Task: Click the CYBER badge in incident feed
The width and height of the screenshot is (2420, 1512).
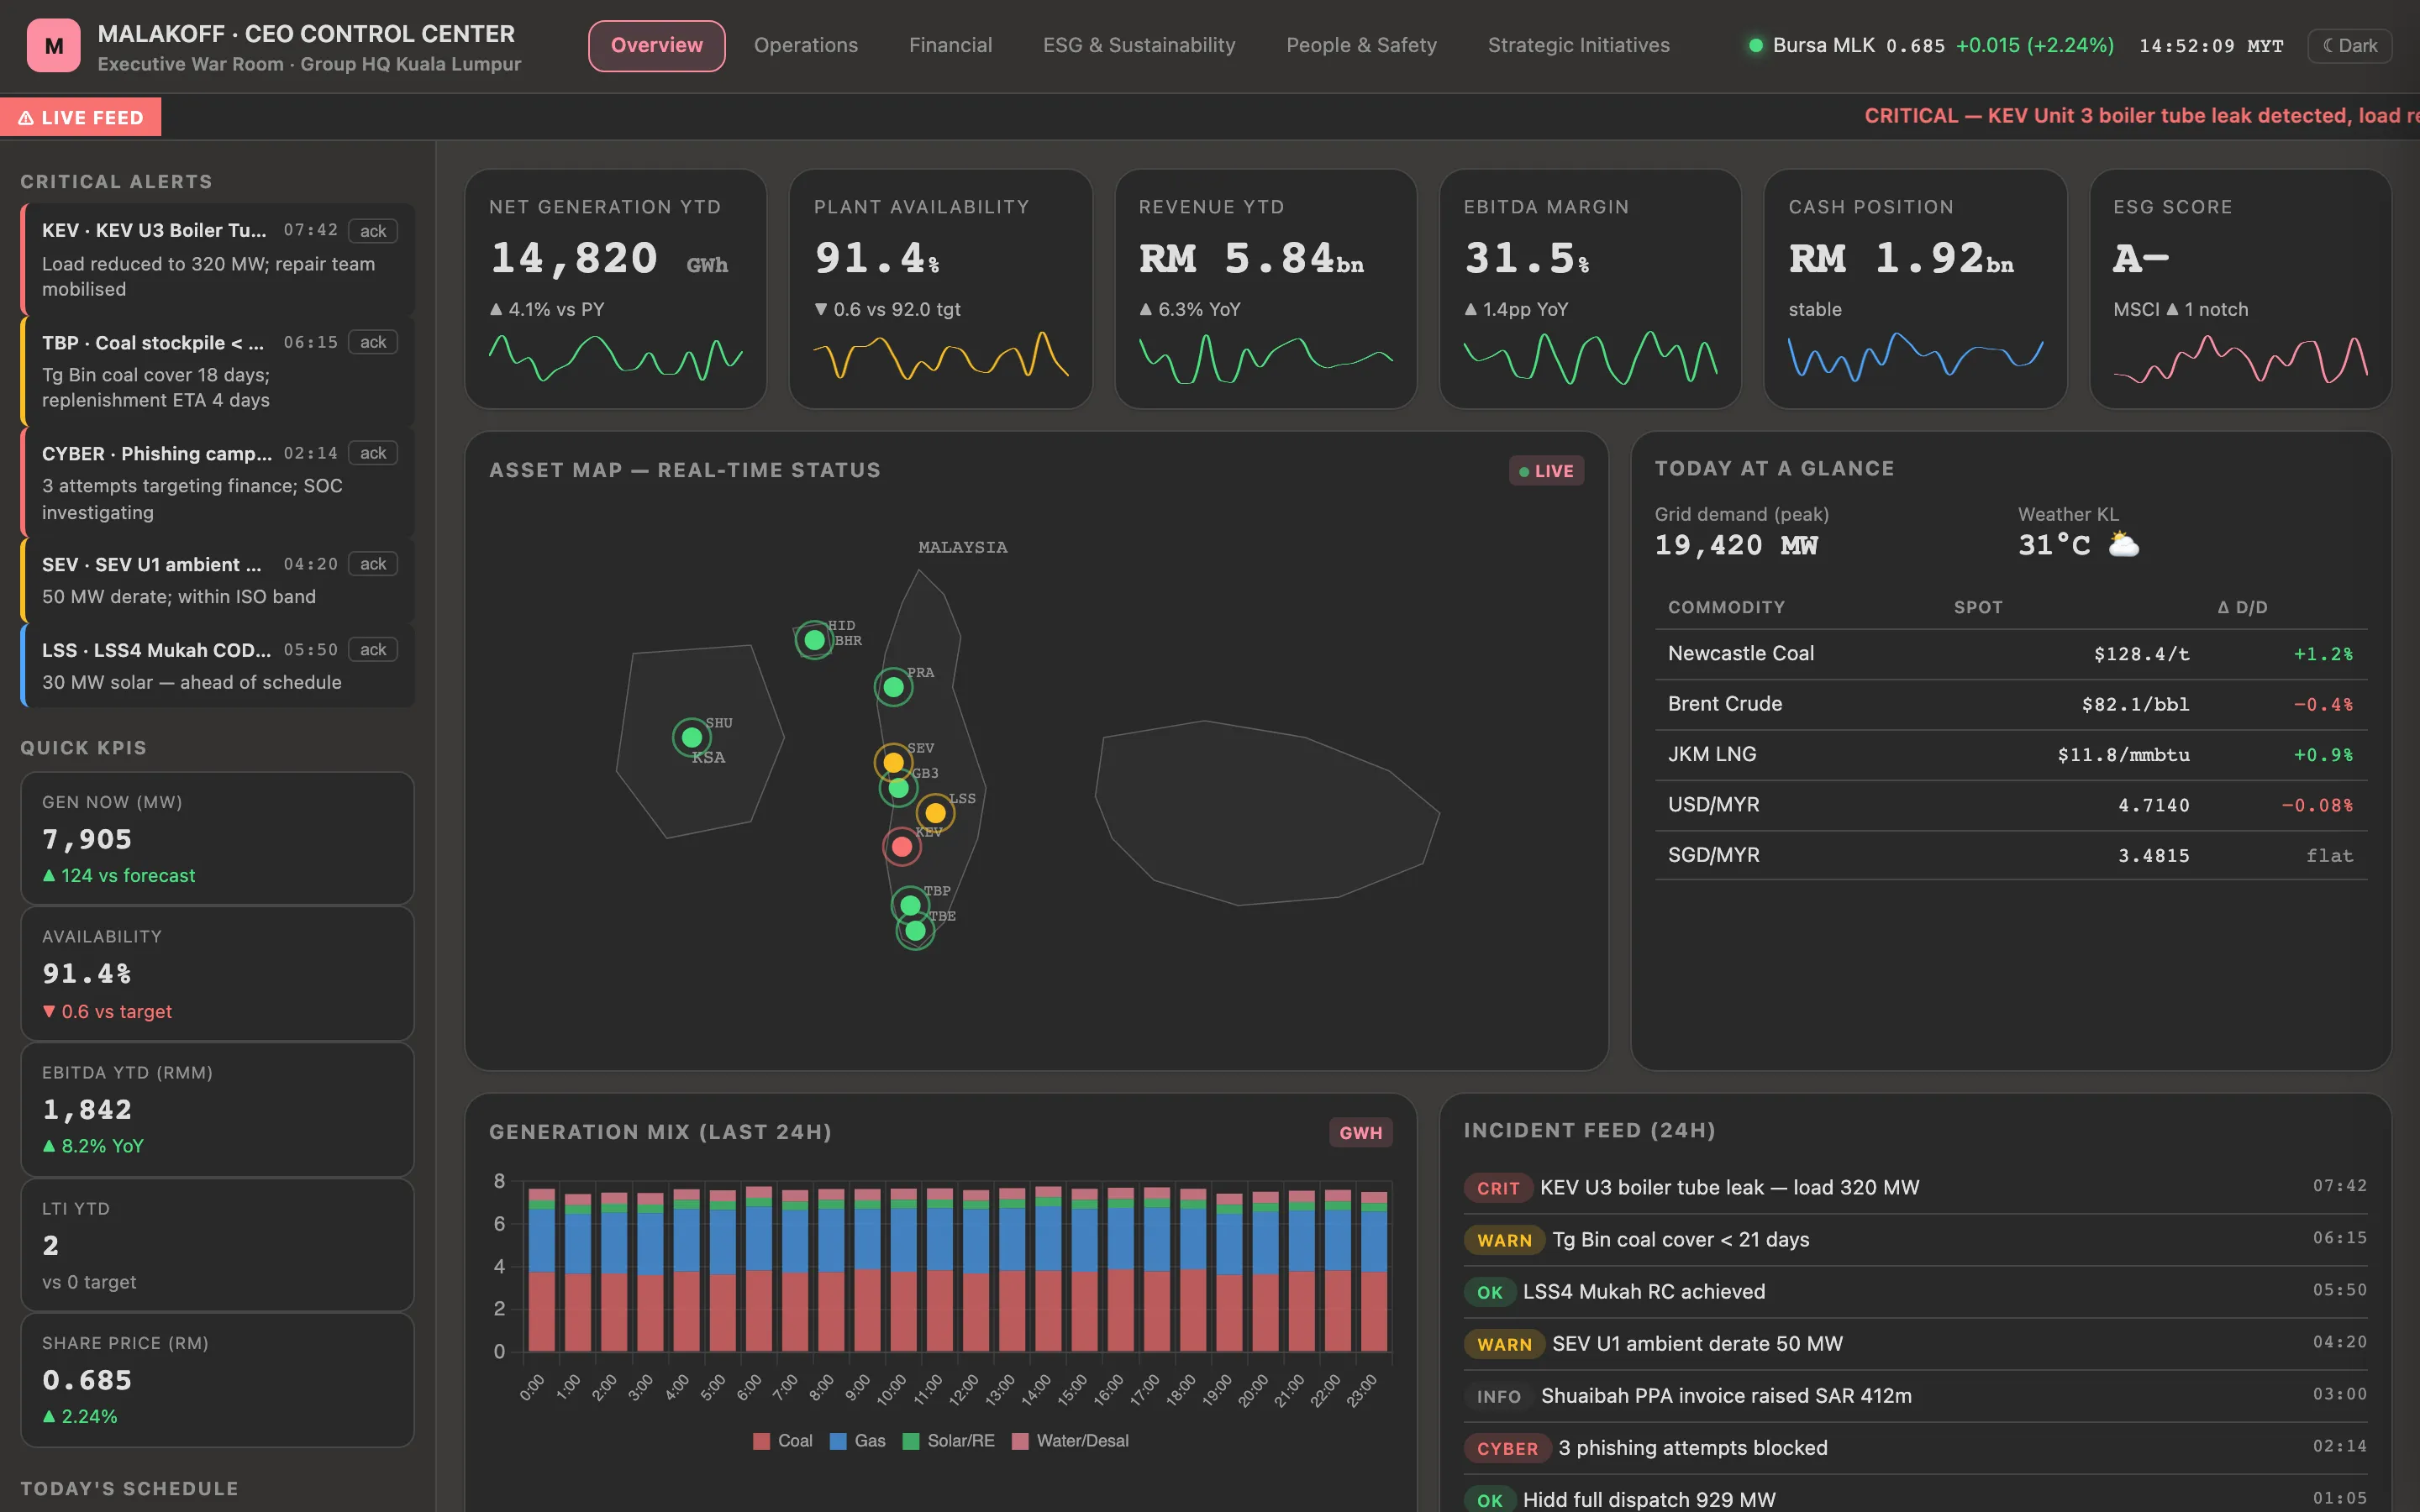Action: [1507, 1448]
